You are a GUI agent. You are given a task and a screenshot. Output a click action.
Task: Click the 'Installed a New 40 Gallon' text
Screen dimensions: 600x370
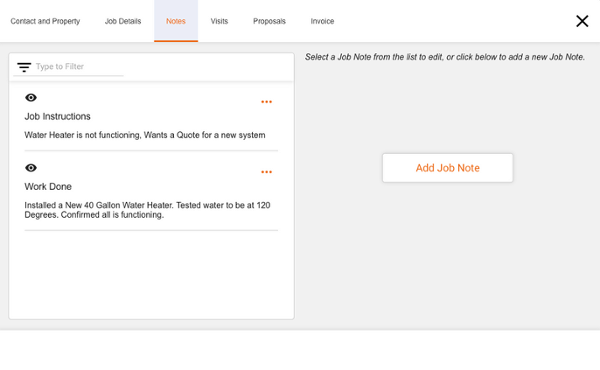147,210
